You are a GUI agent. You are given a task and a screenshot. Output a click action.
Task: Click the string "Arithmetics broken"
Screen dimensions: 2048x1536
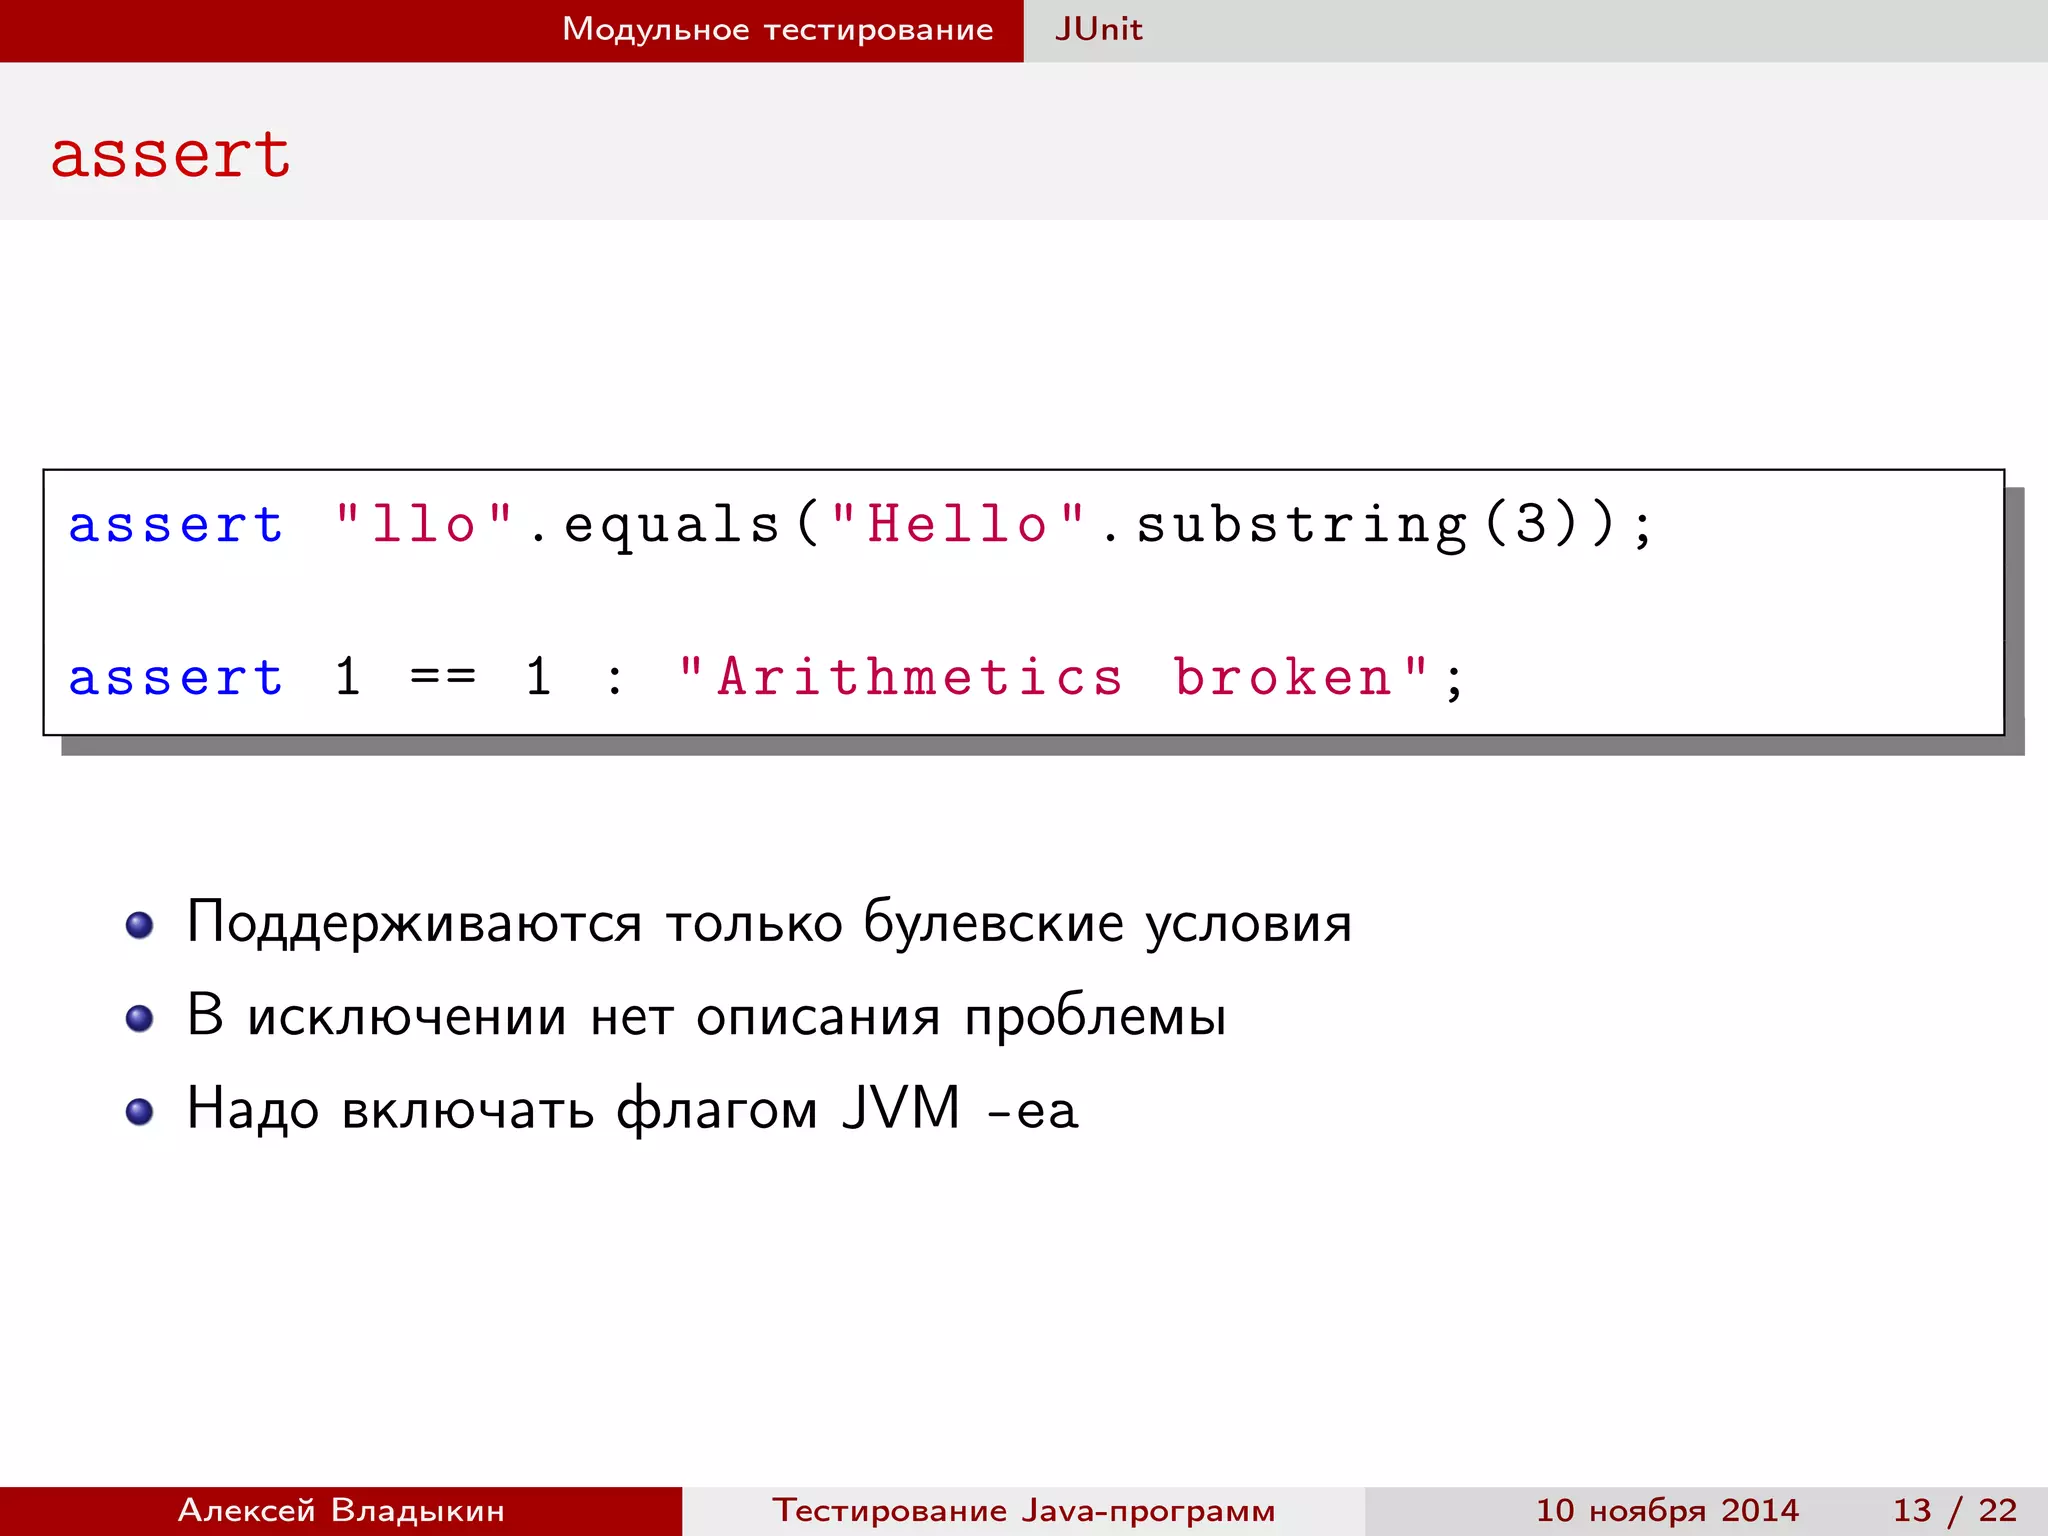(x=1052, y=677)
